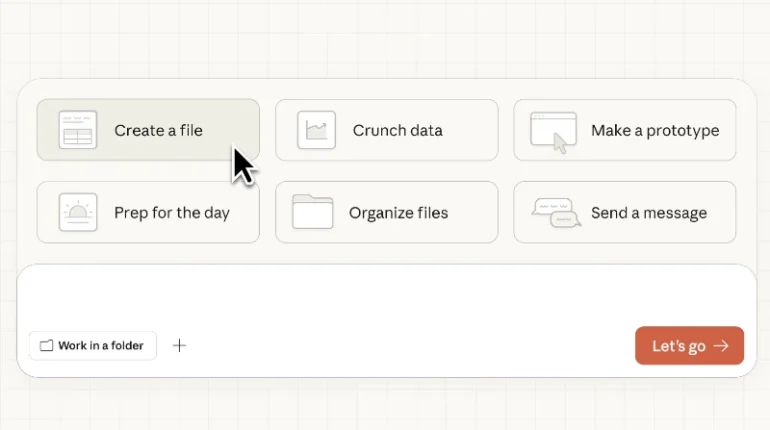770x430 pixels.
Task: Click the plus icon to add an attachment
Action: click(x=180, y=345)
